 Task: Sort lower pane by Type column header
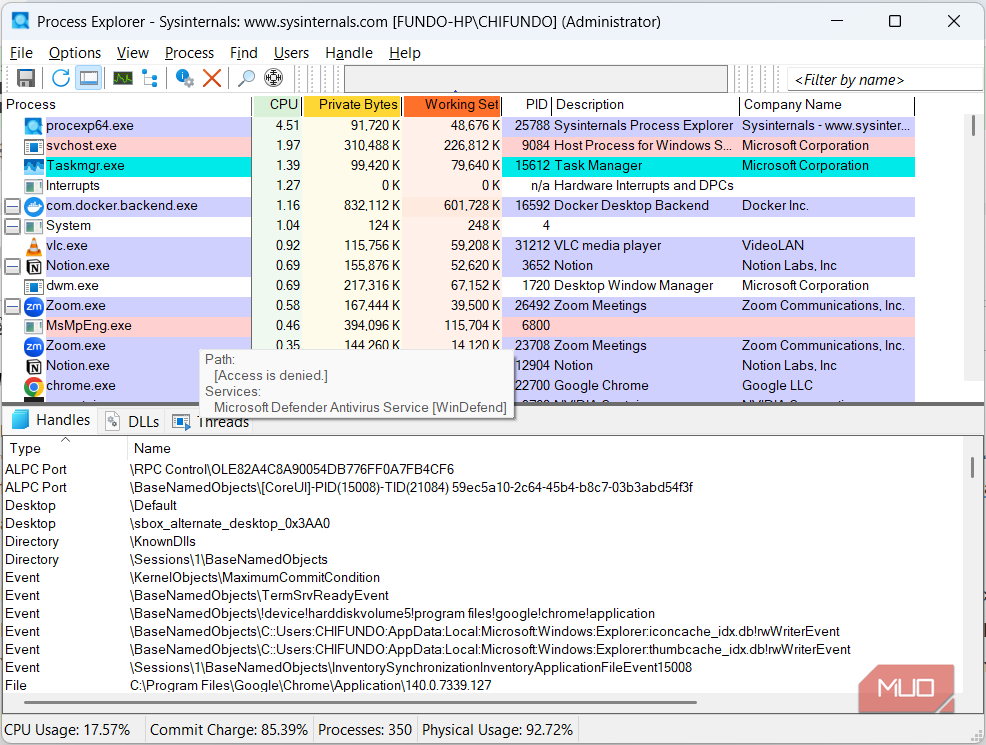click(65, 448)
